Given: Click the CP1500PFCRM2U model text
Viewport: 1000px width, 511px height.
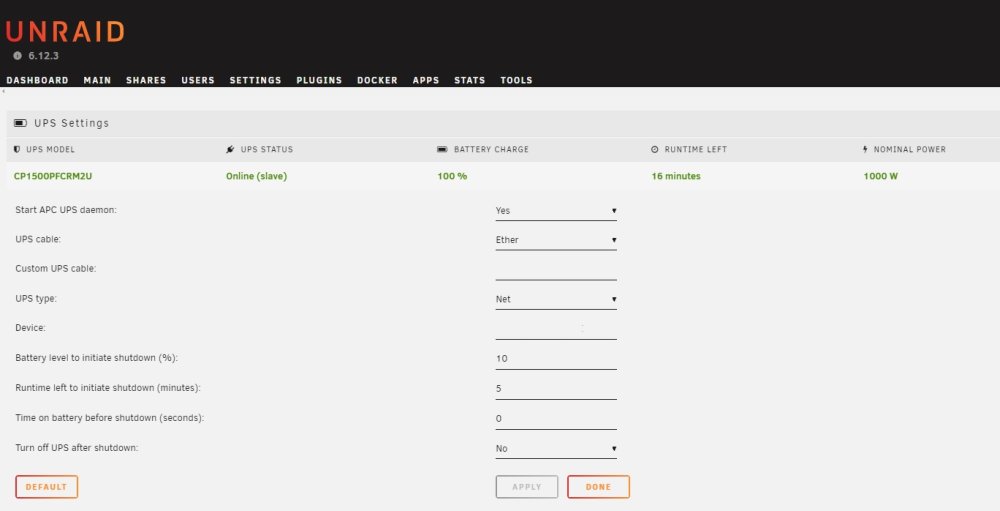Looking at the screenshot, I should [x=53, y=176].
